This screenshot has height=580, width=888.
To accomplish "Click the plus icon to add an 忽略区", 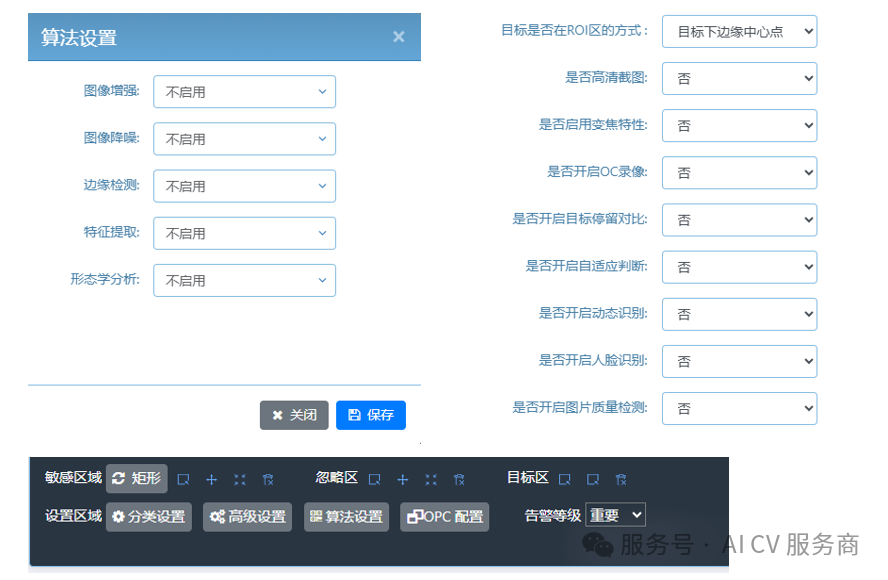I will (403, 479).
